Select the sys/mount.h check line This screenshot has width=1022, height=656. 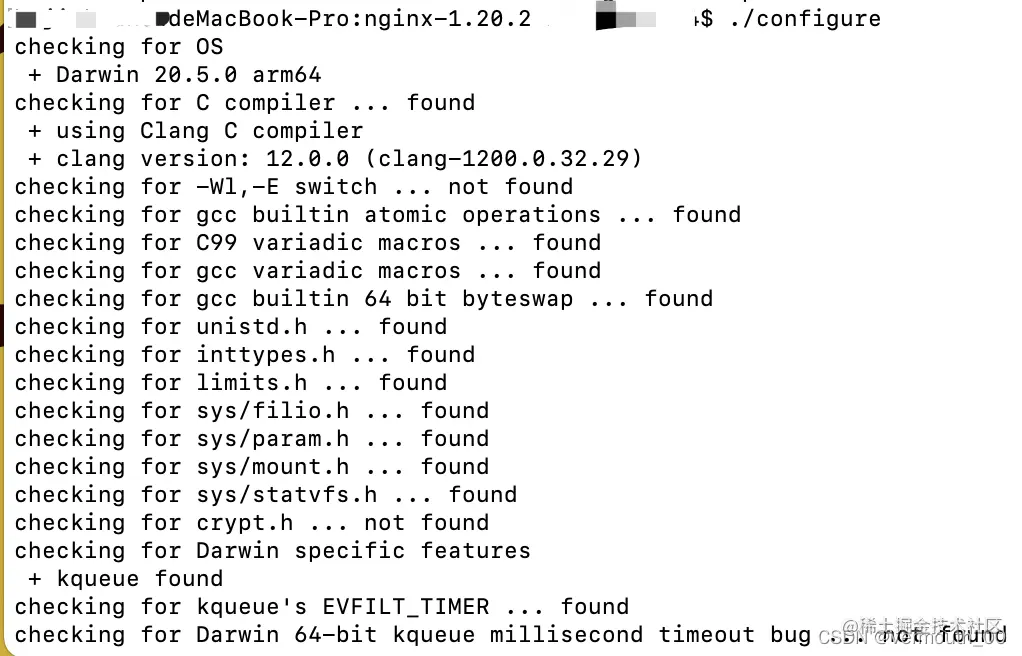coord(252,467)
